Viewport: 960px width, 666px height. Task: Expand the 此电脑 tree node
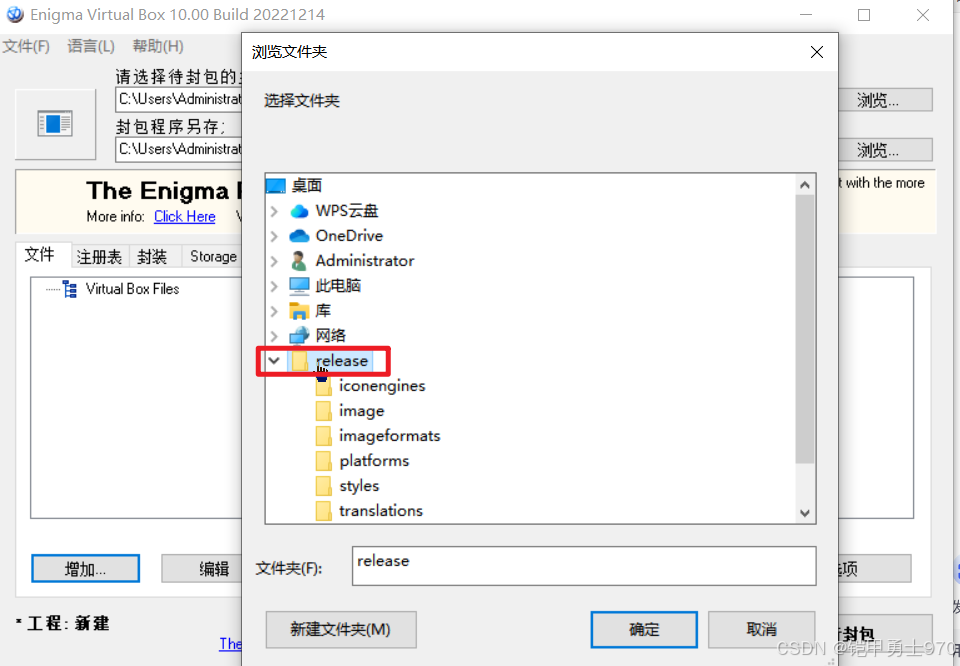[274, 286]
